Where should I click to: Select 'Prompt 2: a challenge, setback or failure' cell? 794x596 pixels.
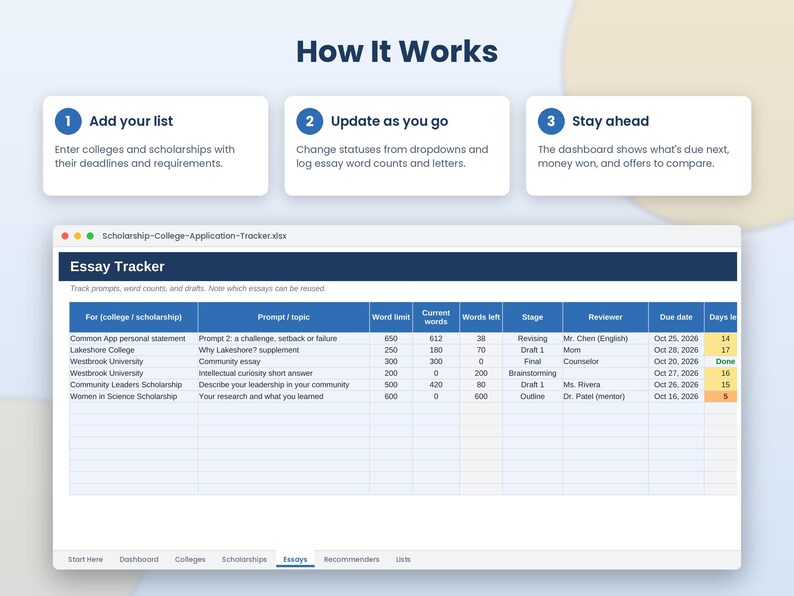pyautogui.click(x=284, y=338)
